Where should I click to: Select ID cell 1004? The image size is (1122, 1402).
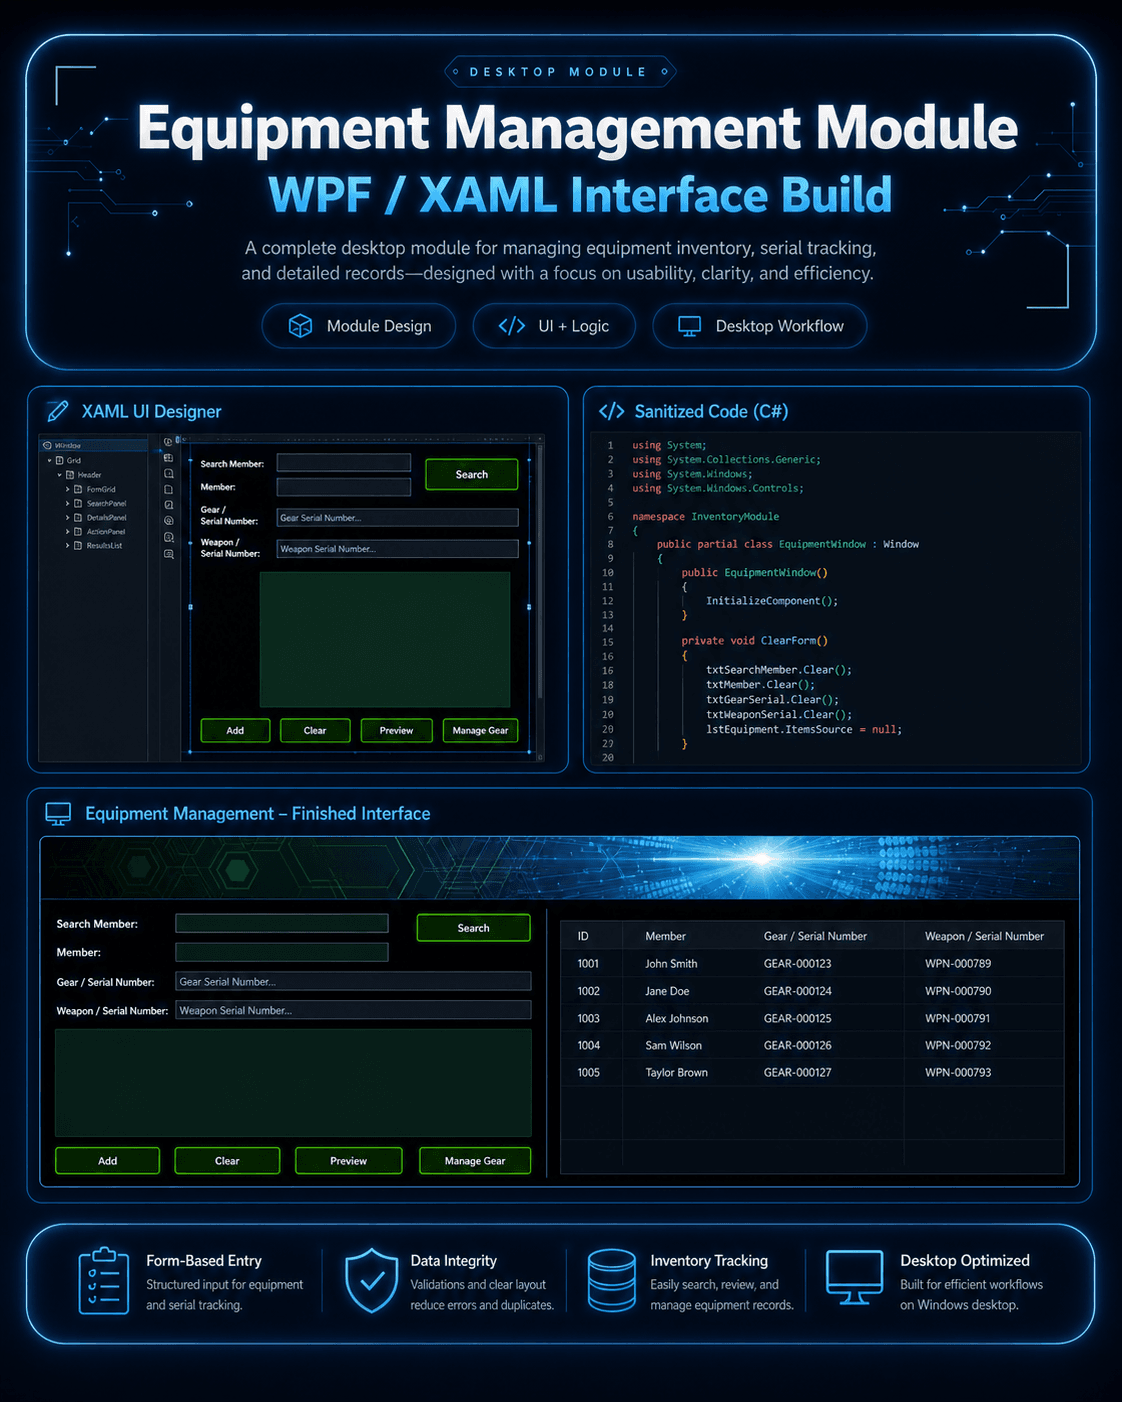(x=588, y=1045)
